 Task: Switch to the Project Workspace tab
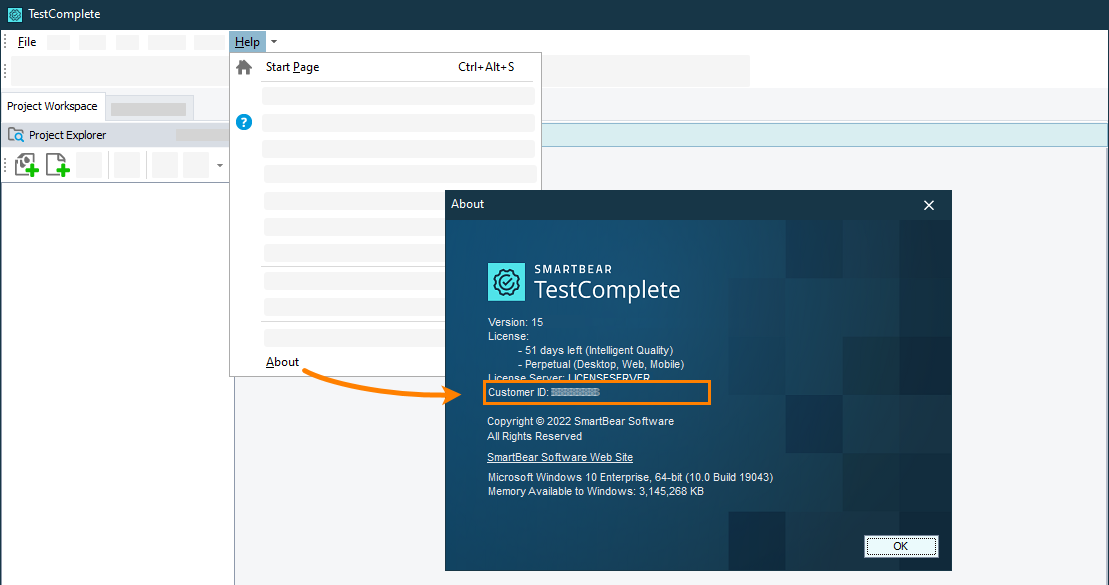point(53,106)
